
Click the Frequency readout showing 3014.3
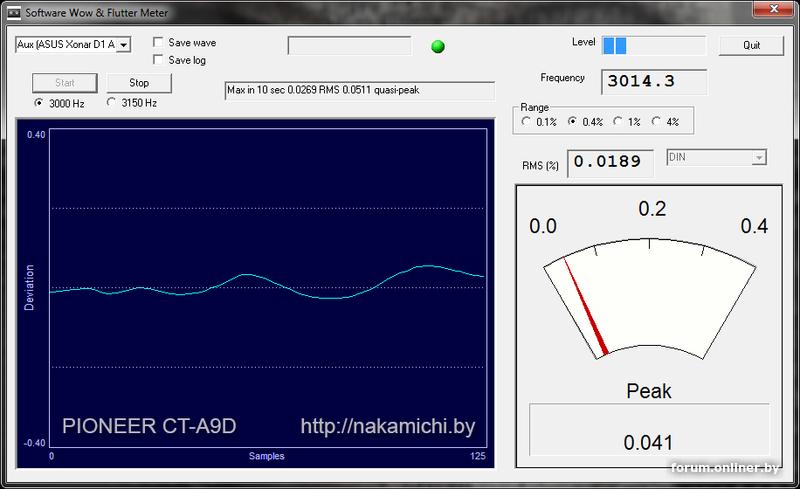pyautogui.click(x=653, y=82)
